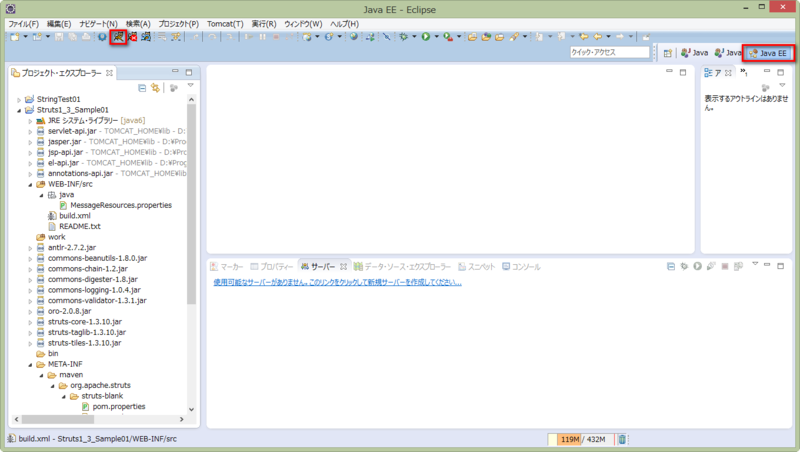The height and width of the screenshot is (452, 800).
Task: Open the 編集(E) menu
Action: tap(59, 24)
